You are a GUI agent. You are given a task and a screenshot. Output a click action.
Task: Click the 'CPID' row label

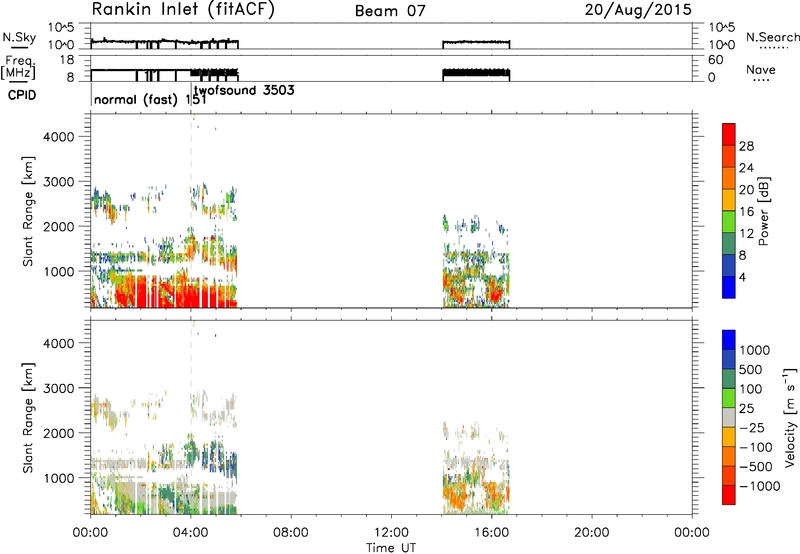22,95
